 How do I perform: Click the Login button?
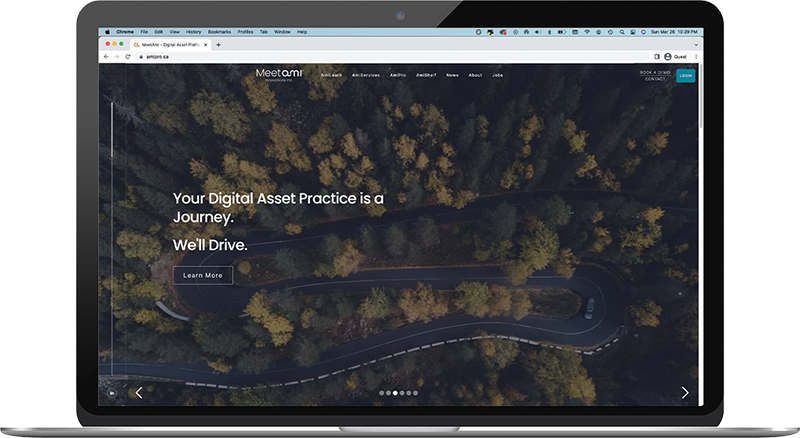685,75
